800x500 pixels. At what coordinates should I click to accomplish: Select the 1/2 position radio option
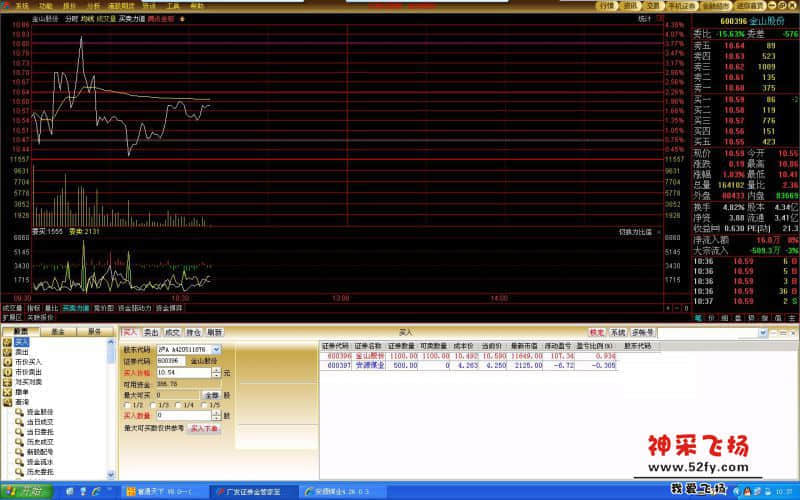(x=126, y=405)
